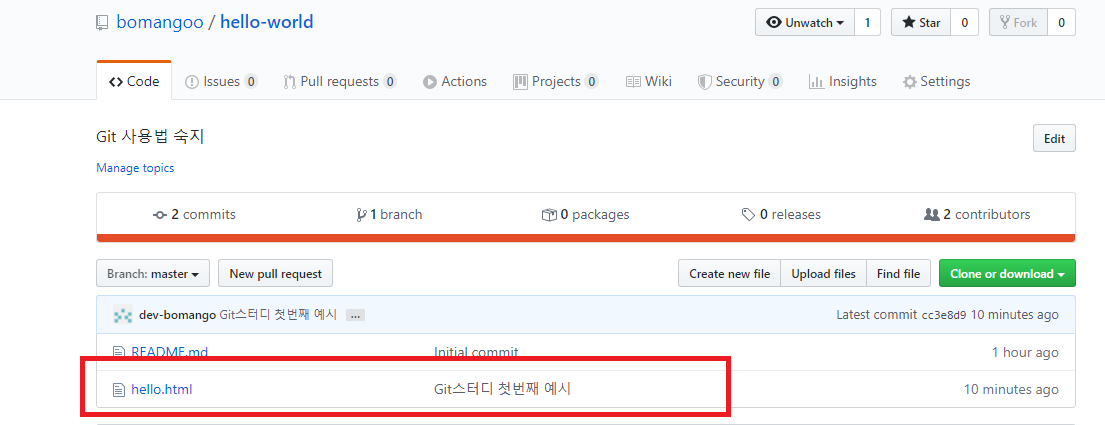
Task: Open the hello.html file
Action: coord(162,389)
